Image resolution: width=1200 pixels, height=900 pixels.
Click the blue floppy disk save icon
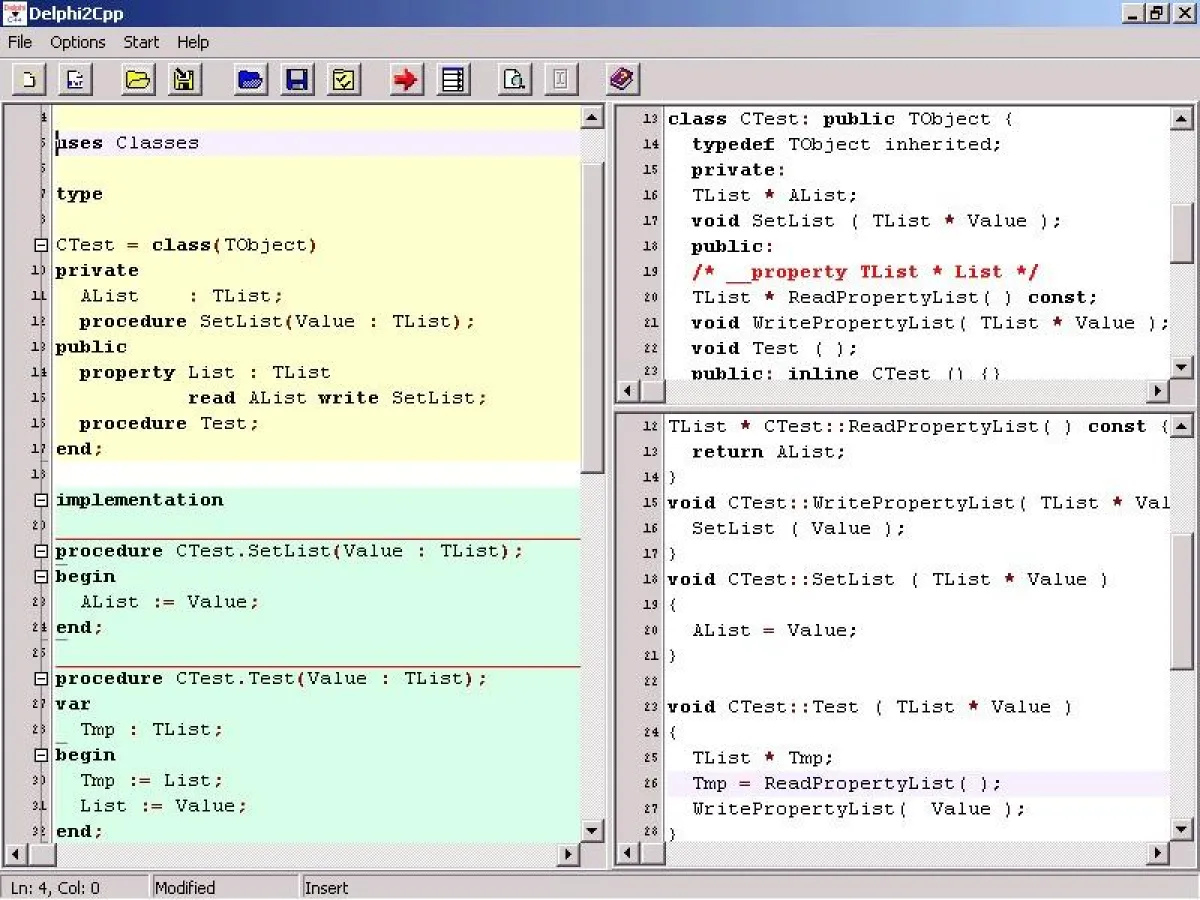click(297, 79)
